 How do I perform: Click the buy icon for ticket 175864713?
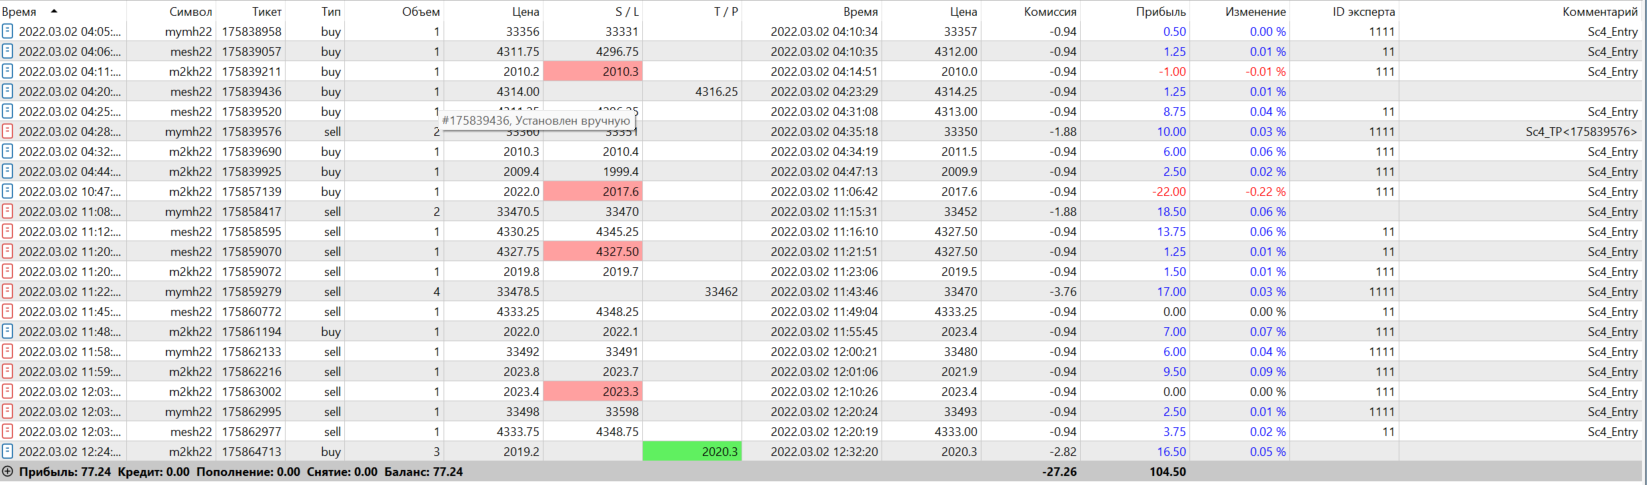tap(8, 451)
